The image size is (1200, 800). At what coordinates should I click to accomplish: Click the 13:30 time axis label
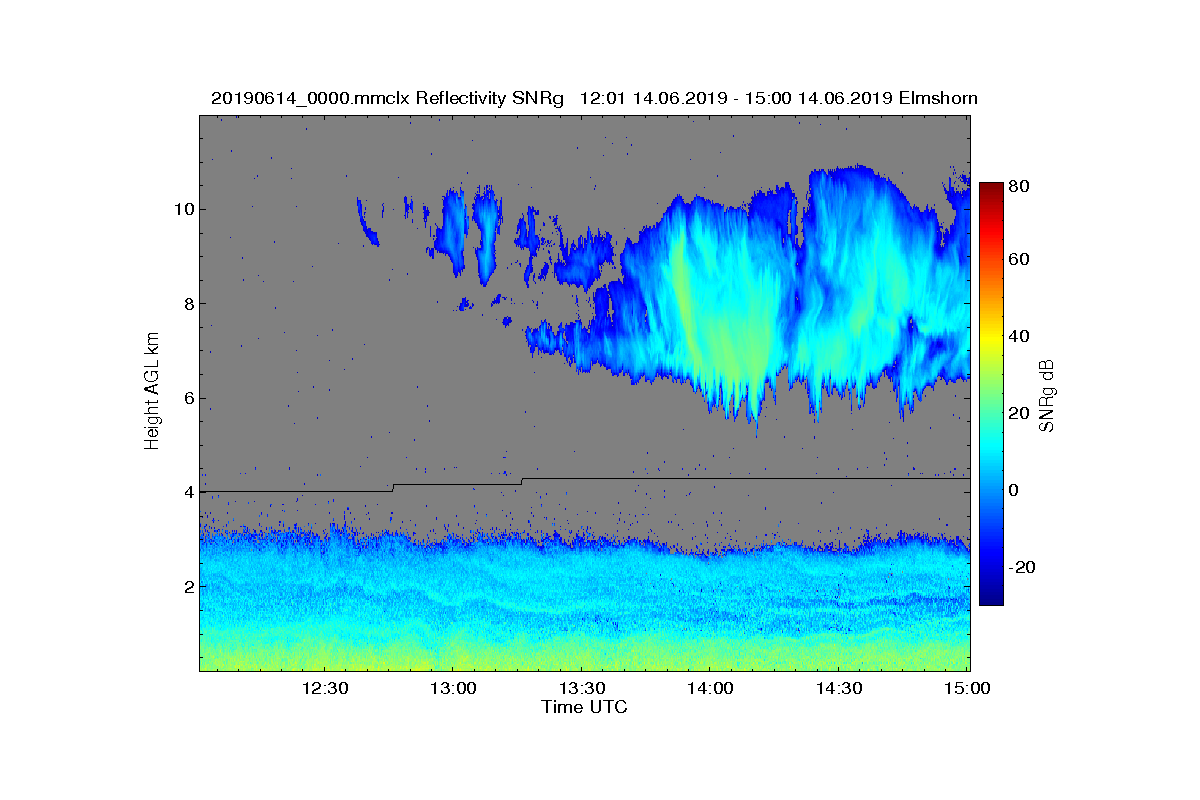582,689
